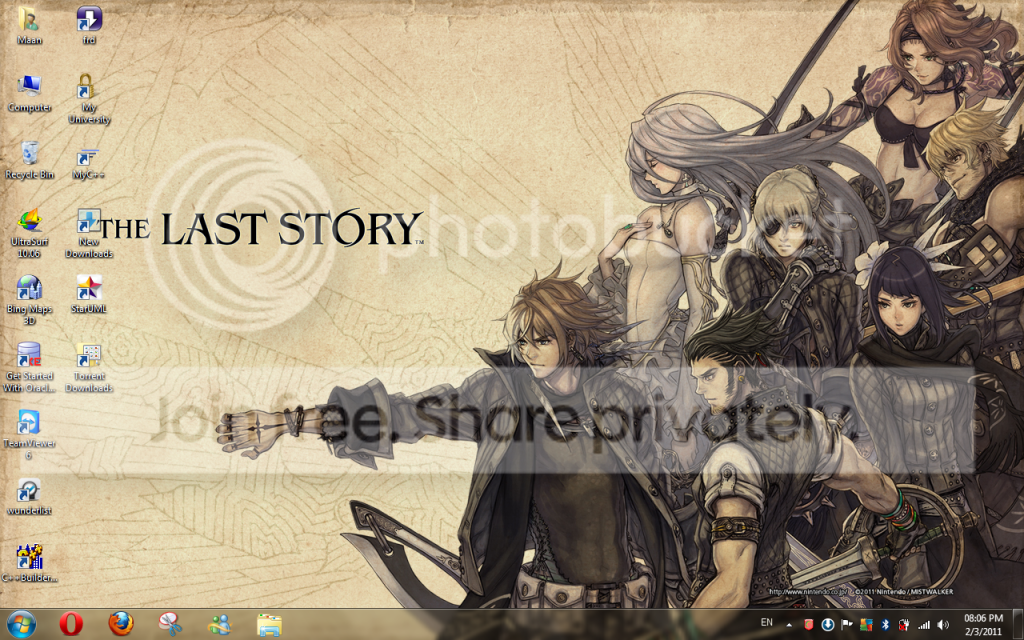1024x640 pixels.
Task: Open the volume speaker tray icon
Action: point(943,625)
